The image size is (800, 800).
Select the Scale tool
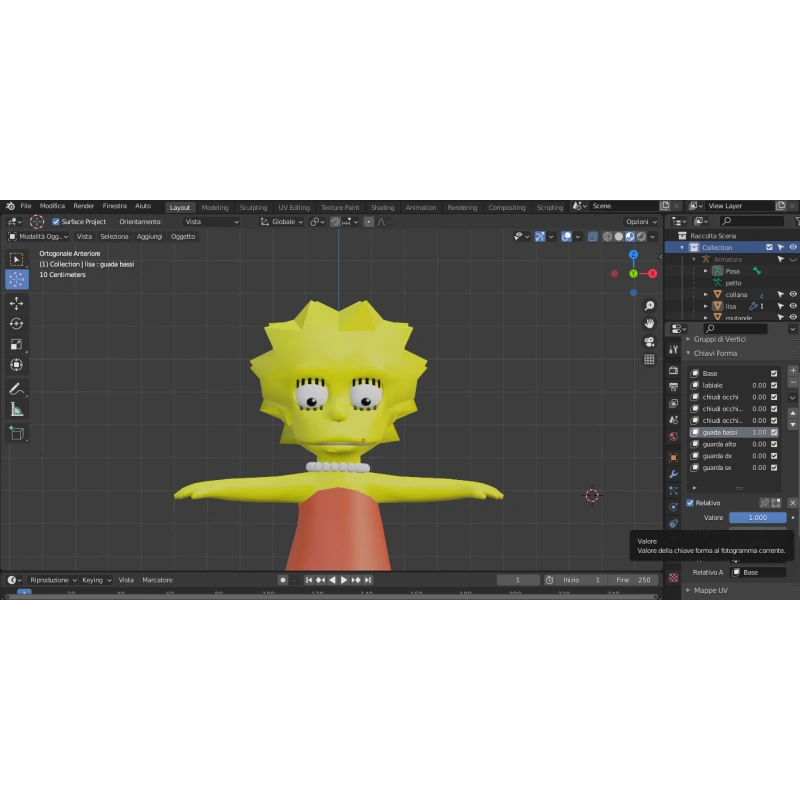point(16,344)
